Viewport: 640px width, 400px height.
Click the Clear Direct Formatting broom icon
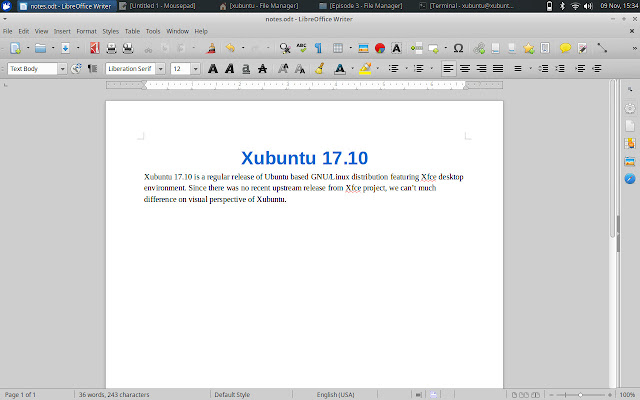coord(320,69)
